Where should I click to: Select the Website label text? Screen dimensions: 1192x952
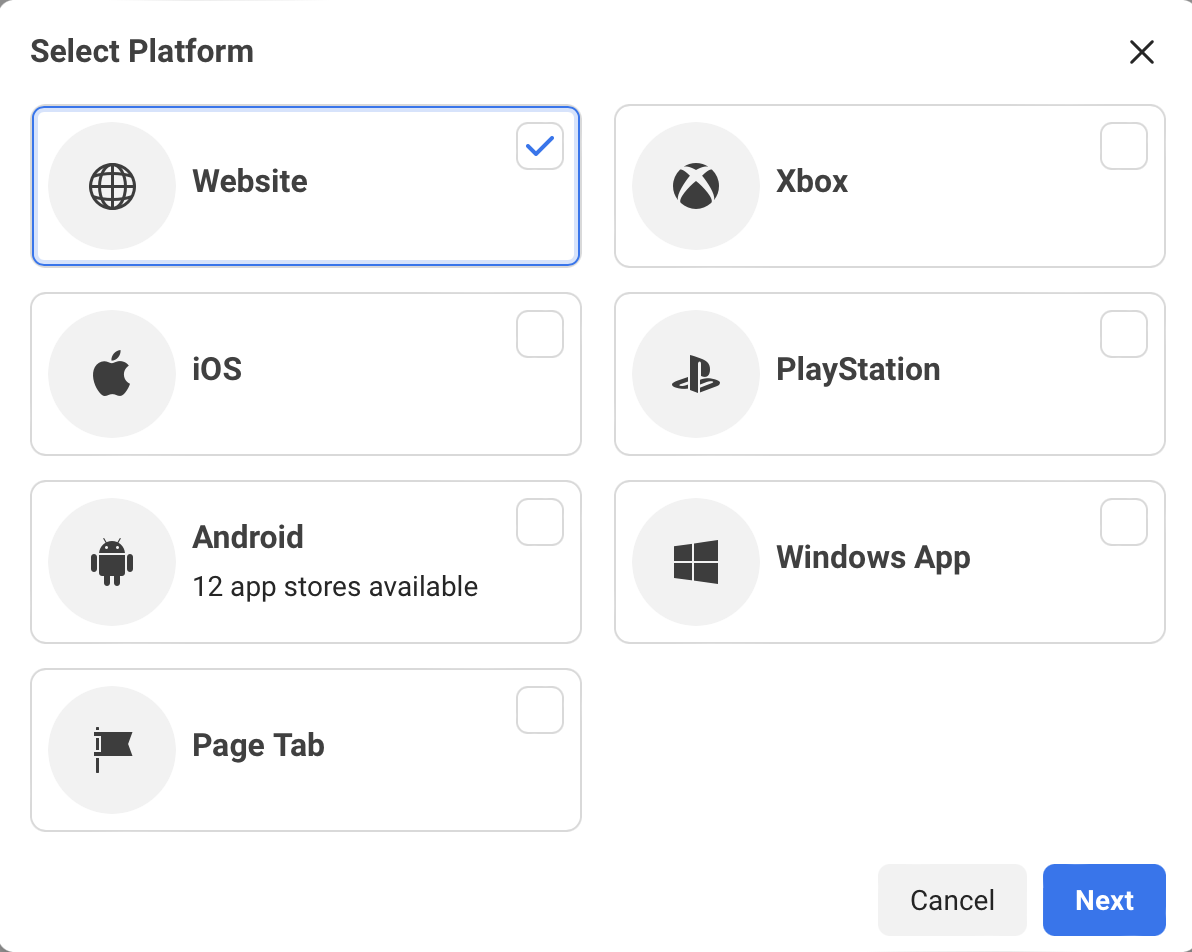coord(250,181)
